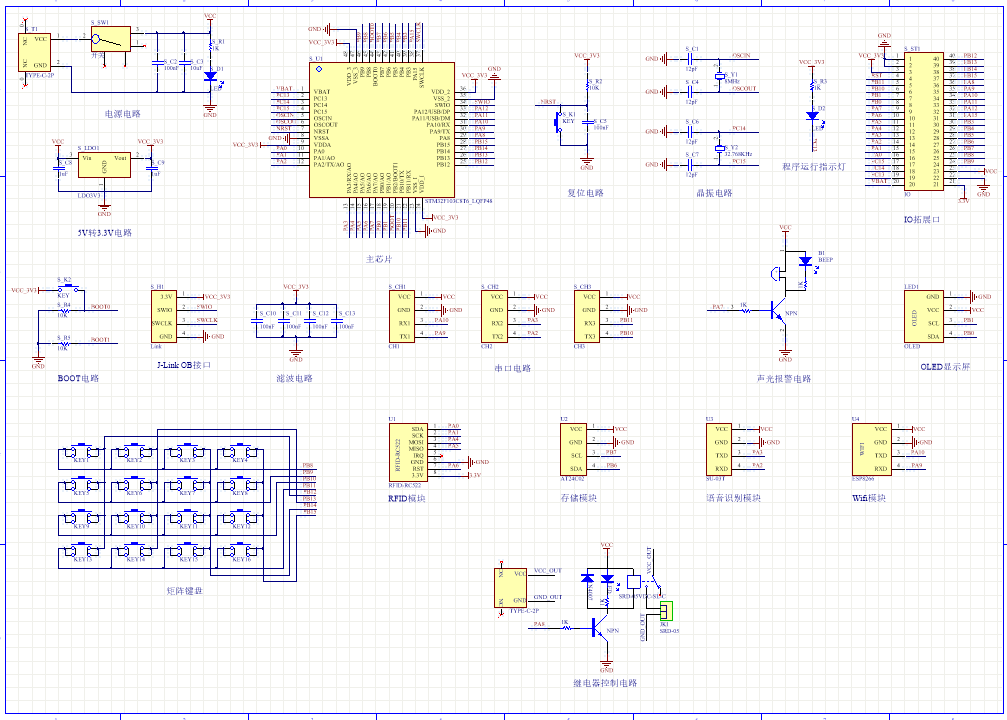This screenshot has height=720, width=1007.
Task: Select the green-highlighted JK1 relay terminal
Action: coord(666,610)
